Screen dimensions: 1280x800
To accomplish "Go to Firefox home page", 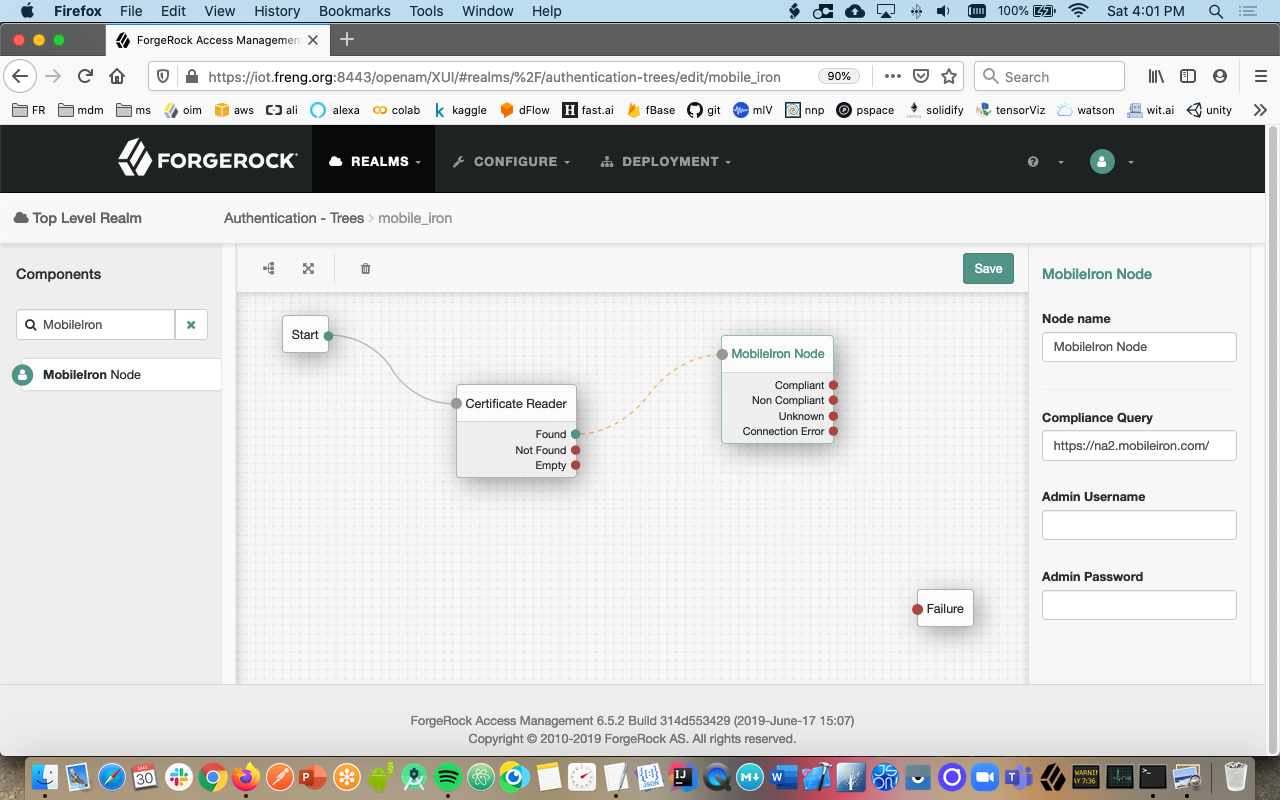I will pos(117,76).
